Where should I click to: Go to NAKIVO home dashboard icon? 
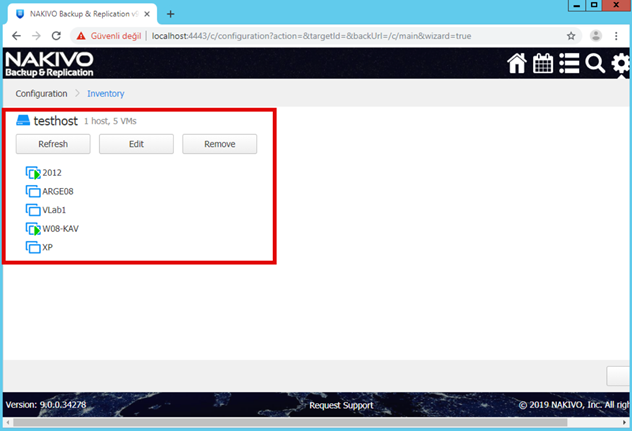click(x=517, y=63)
